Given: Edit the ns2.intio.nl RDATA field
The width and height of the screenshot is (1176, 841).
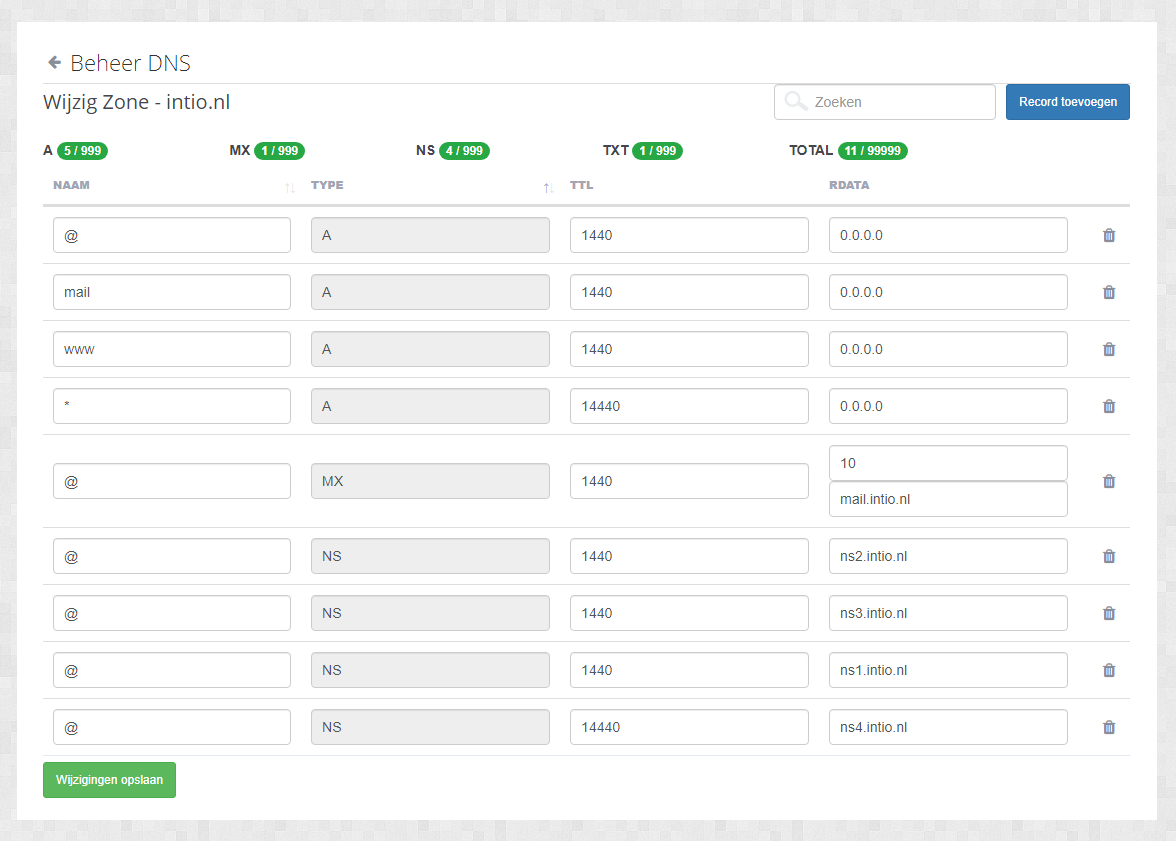Looking at the screenshot, I should click(948, 557).
